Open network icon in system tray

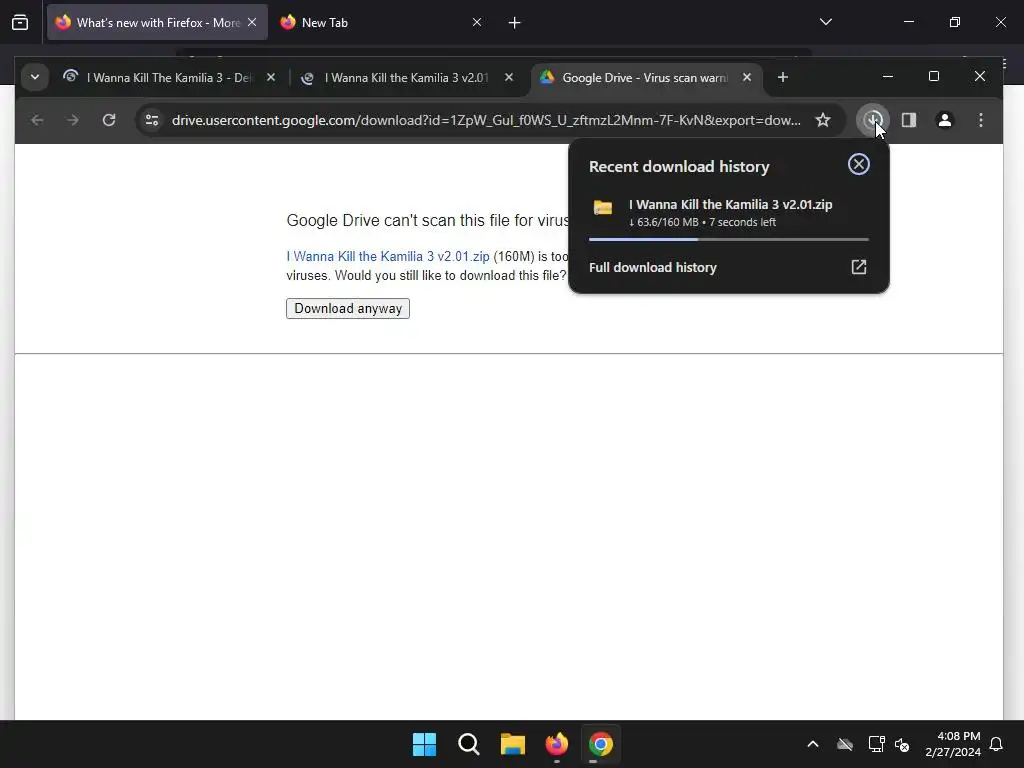pos(876,744)
